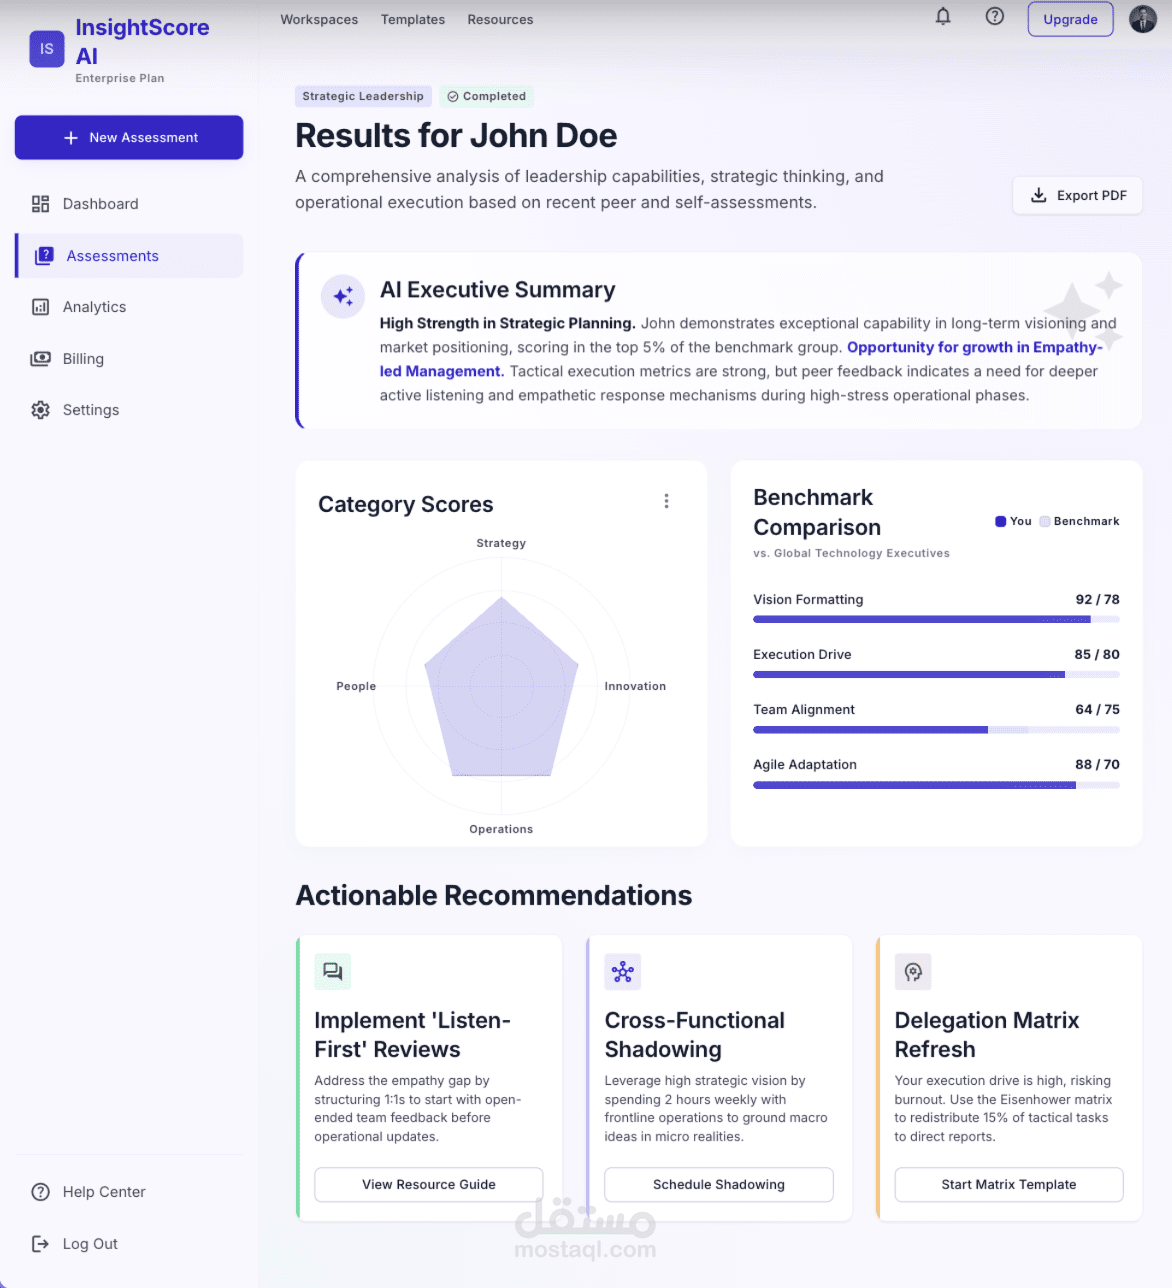The image size is (1172, 1288).
Task: Click the Completed status badge text
Action: pyautogui.click(x=494, y=96)
